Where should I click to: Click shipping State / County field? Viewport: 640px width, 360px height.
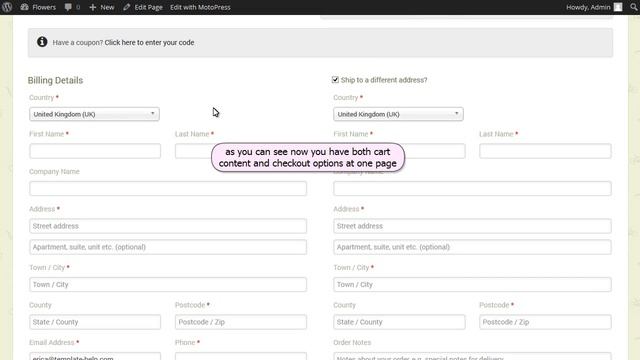[399, 322]
